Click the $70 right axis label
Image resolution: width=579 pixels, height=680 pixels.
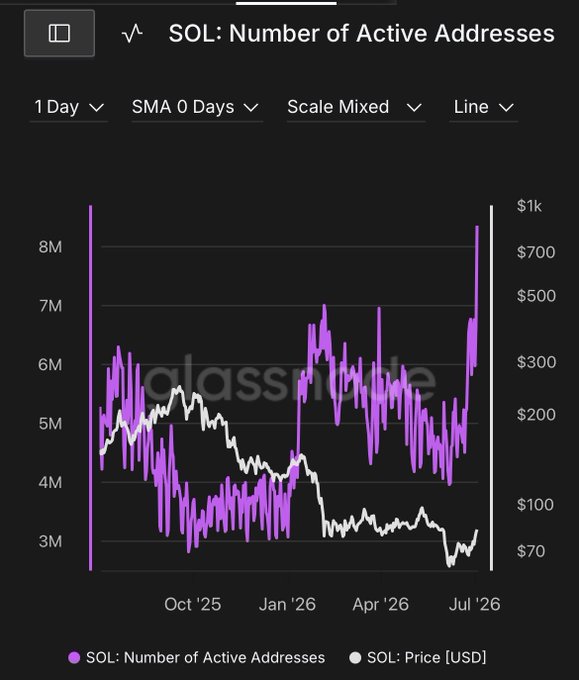531,551
